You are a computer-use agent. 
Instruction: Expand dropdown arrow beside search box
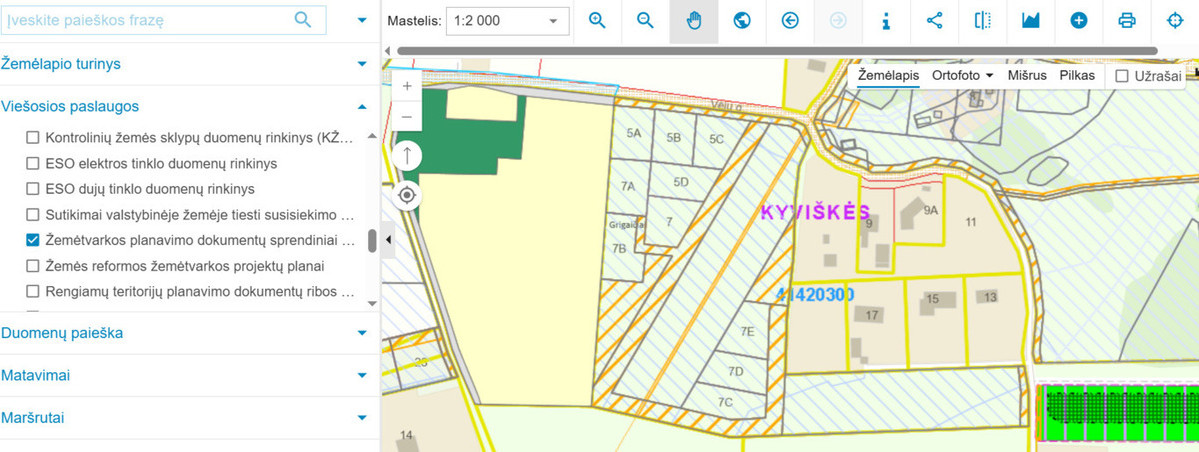[362, 21]
